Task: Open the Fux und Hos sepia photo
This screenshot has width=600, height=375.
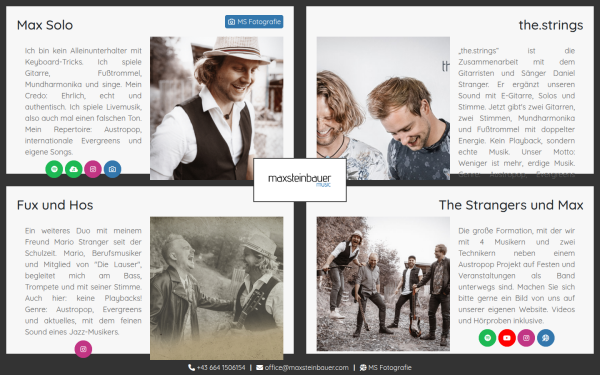Action: (x=217, y=288)
